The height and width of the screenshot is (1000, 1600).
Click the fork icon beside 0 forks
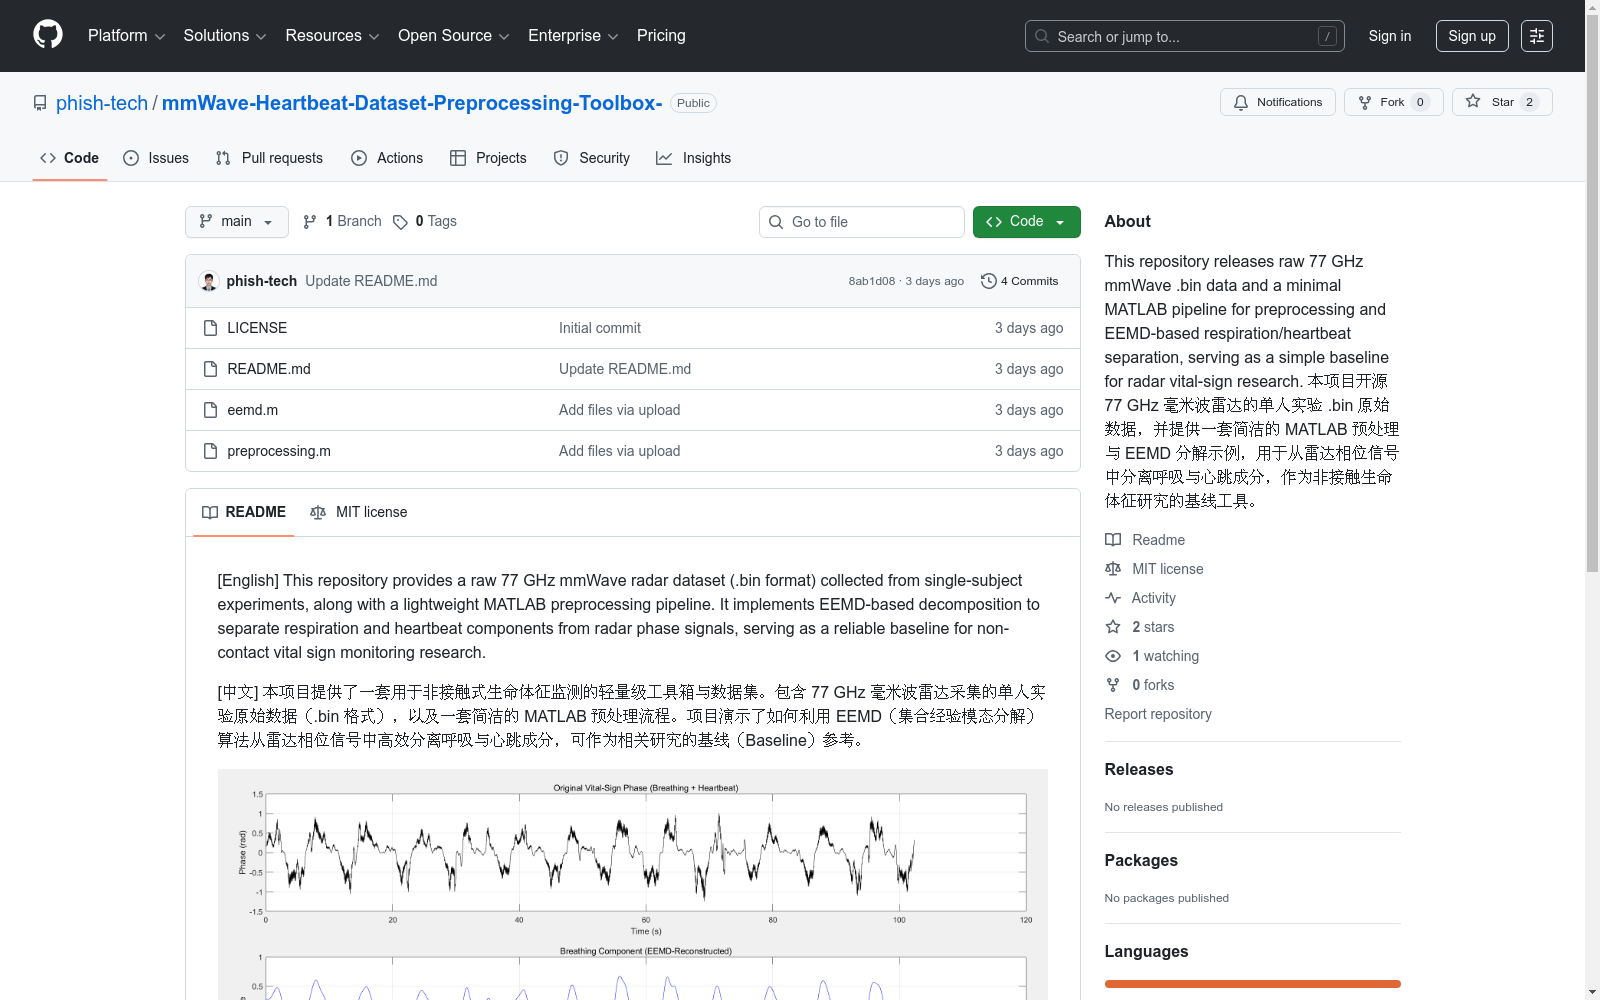click(1113, 685)
